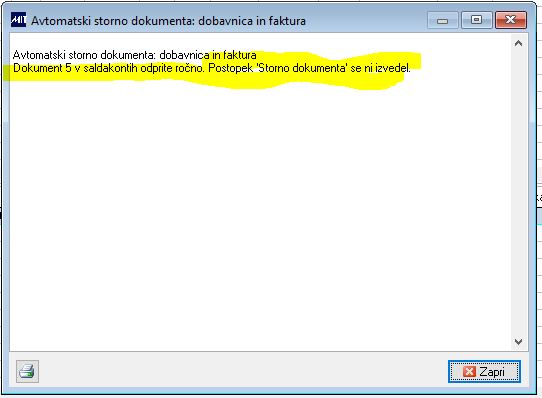This screenshot has height=398, width=542.
Task: Open the MIT application icon menu in title bar
Action: (x=18, y=20)
